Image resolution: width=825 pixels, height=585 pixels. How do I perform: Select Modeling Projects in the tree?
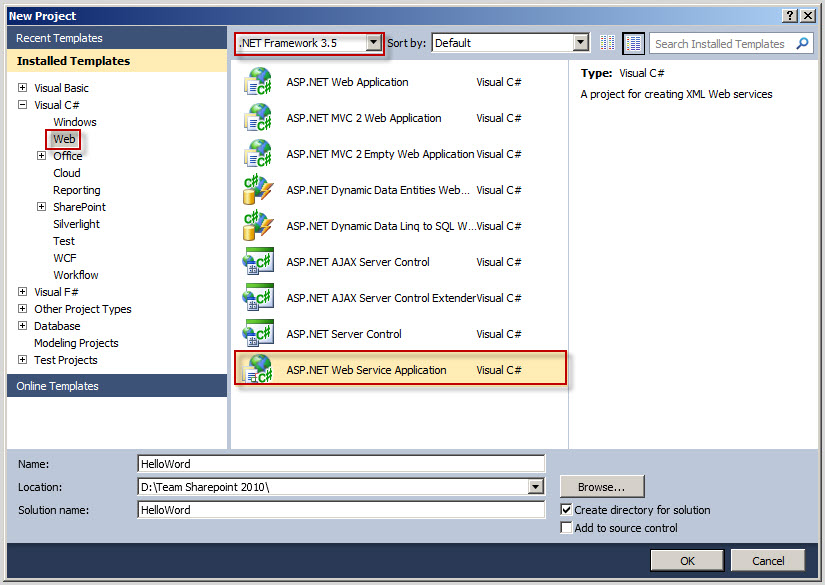(76, 343)
